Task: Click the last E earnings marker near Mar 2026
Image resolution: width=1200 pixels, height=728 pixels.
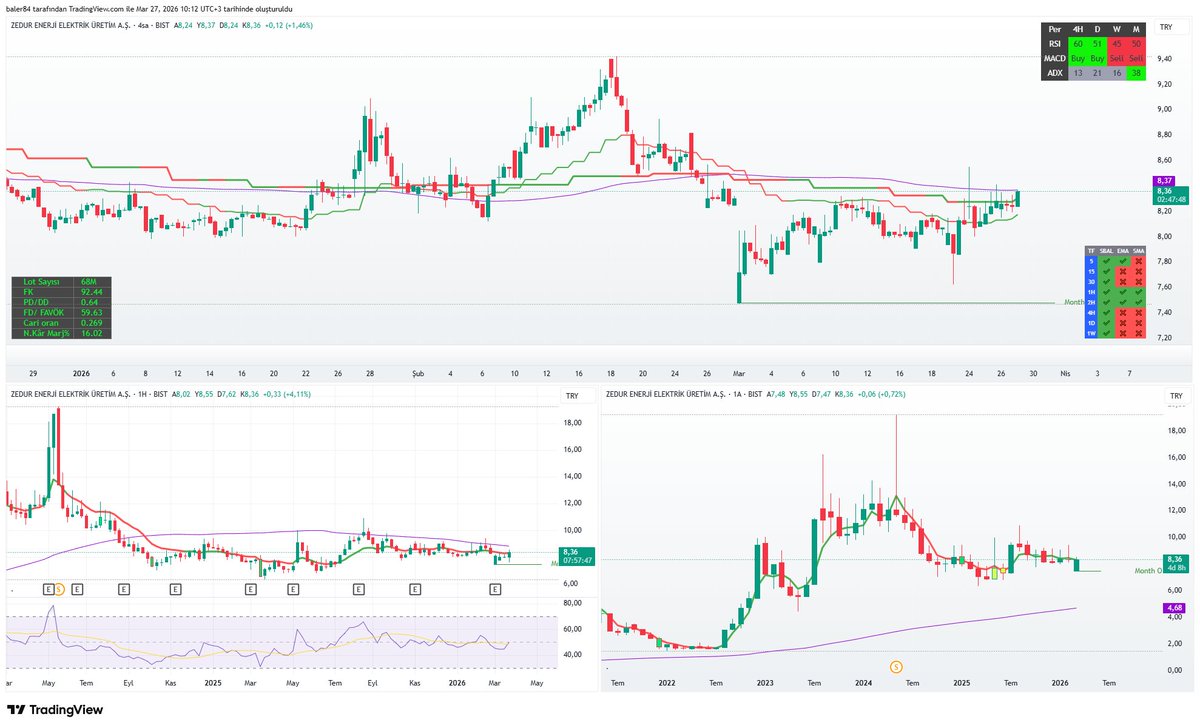Action: pyautogui.click(x=494, y=590)
